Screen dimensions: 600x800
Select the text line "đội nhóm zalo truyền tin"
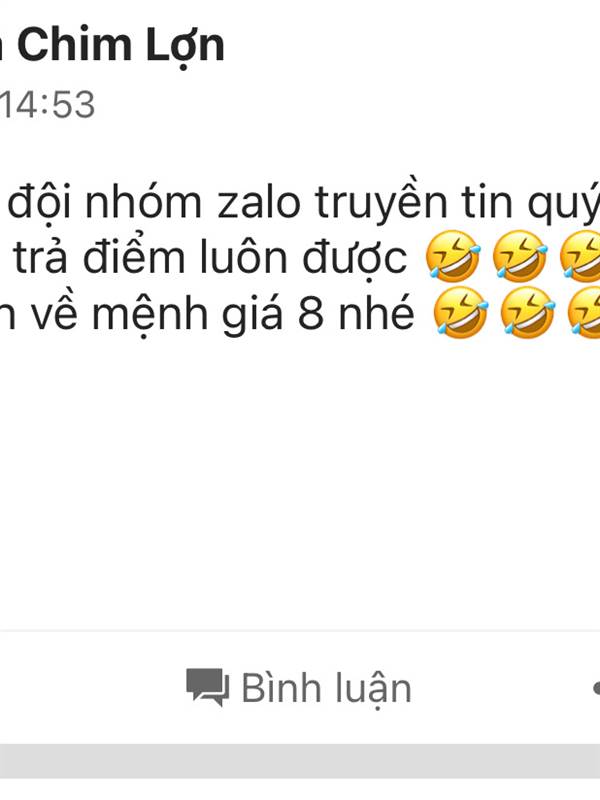[x=260, y=204]
